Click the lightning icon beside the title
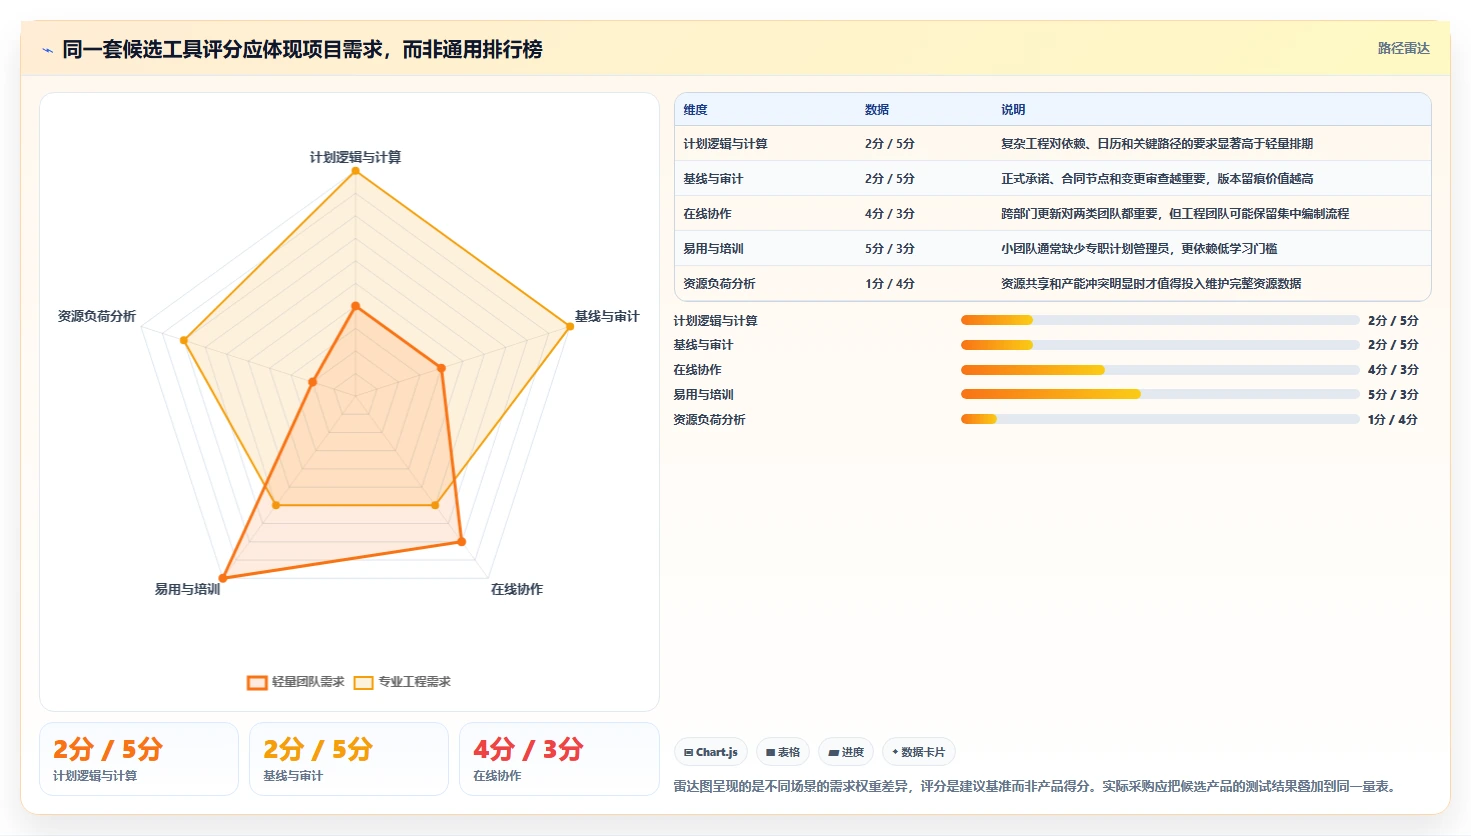Screen dimensions: 1471x836 (x=47, y=50)
